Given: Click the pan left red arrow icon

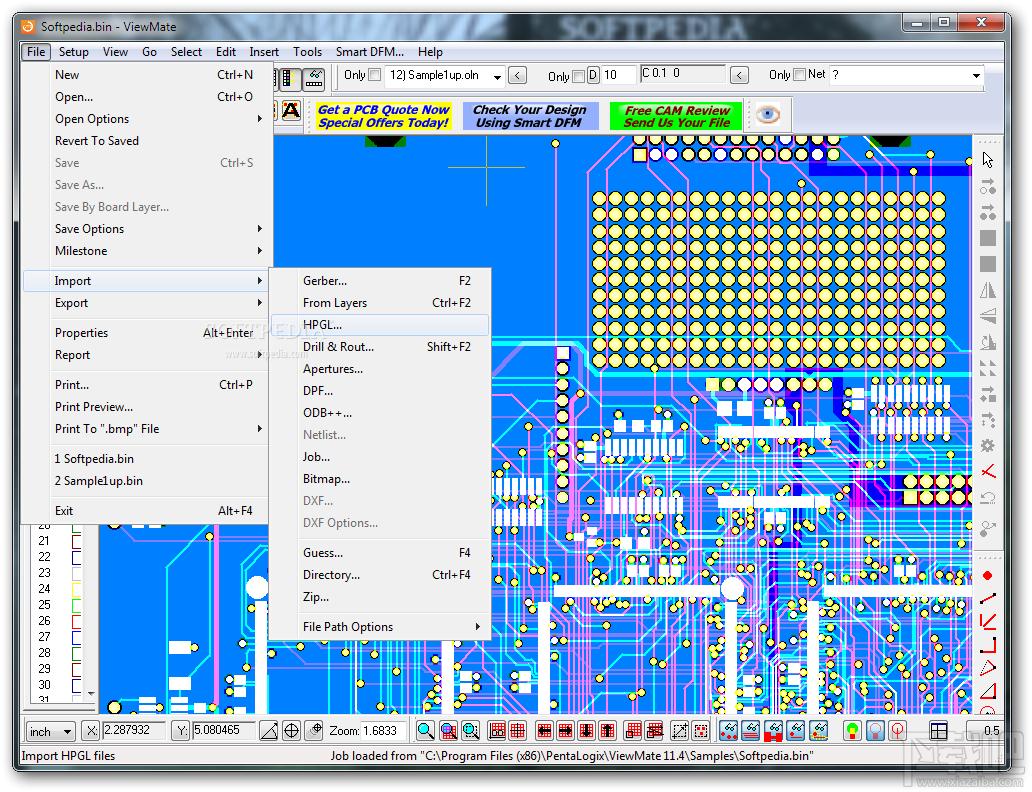Looking at the screenshot, I should click(x=544, y=730).
